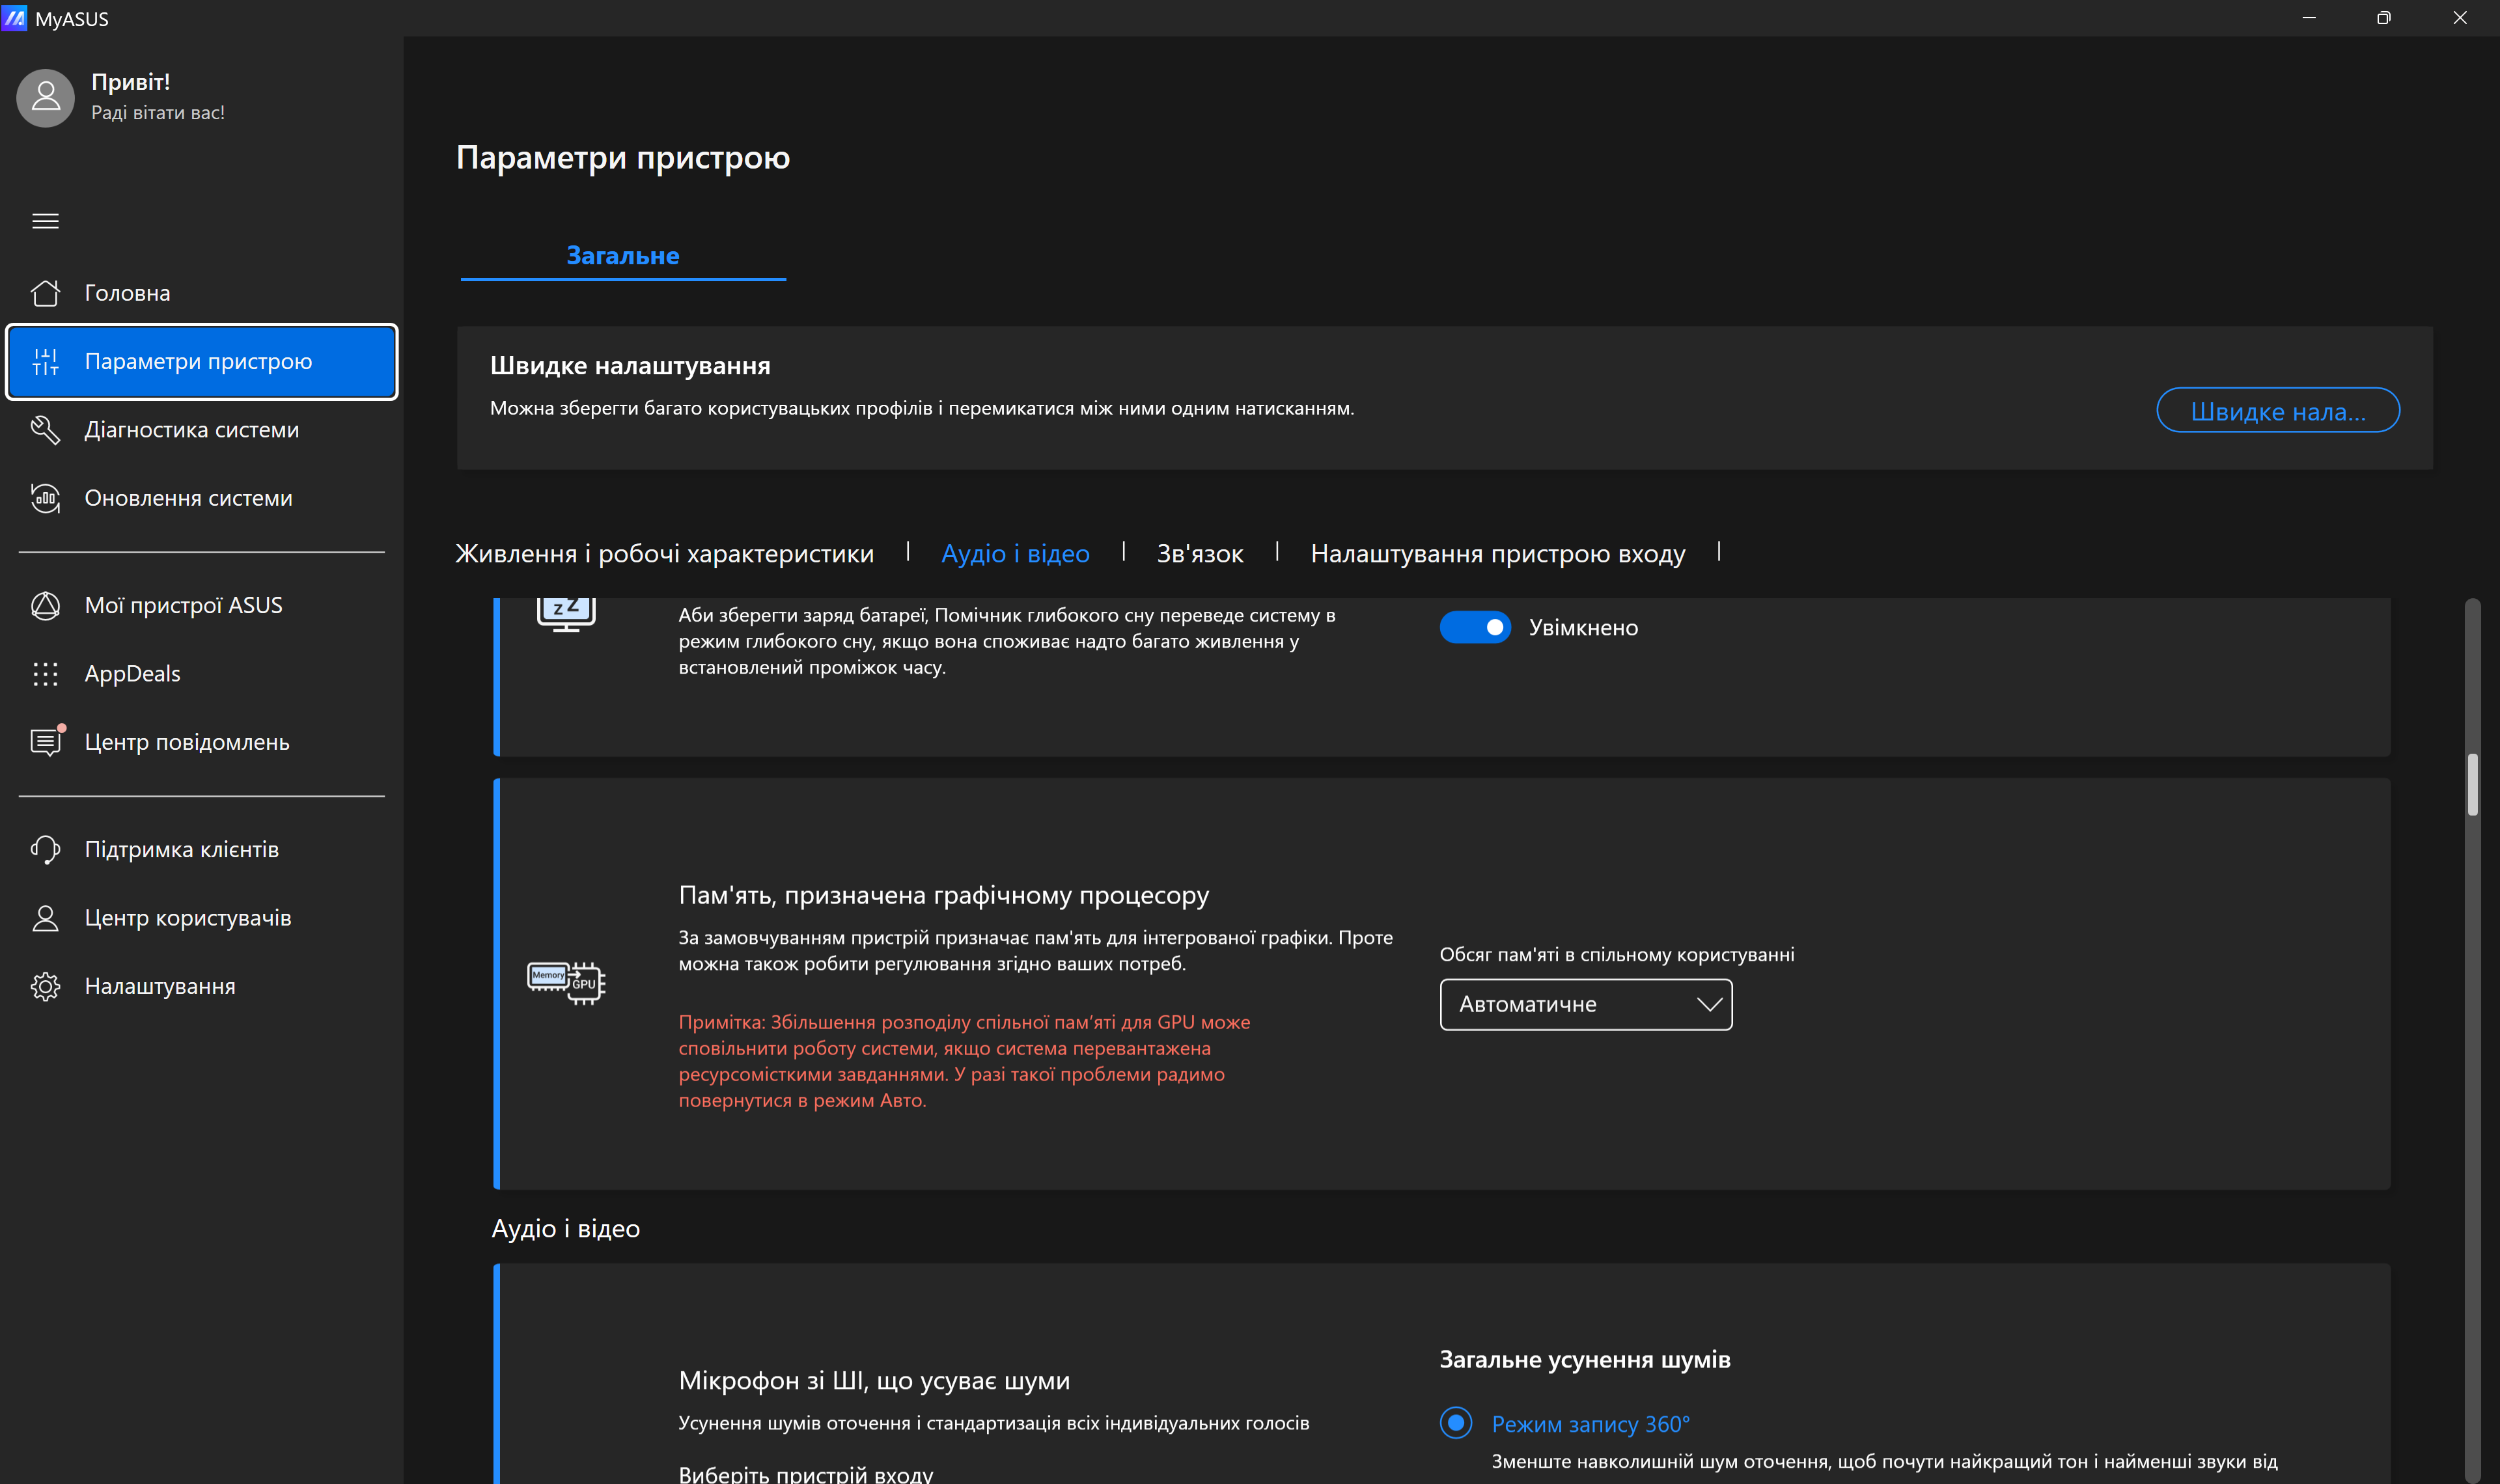Jump to Зв'язок section tab
The height and width of the screenshot is (1484, 2500).
tap(1199, 554)
